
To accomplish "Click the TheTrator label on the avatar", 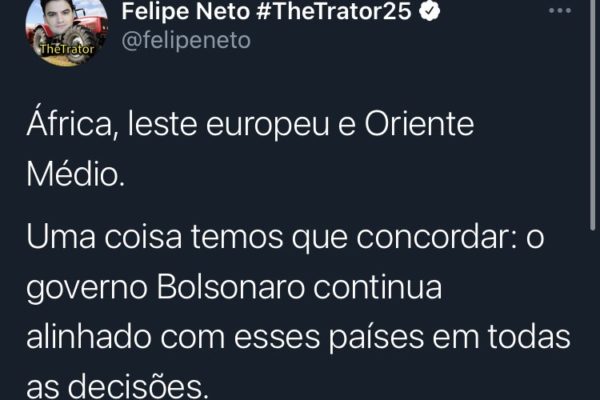I will (67, 49).
